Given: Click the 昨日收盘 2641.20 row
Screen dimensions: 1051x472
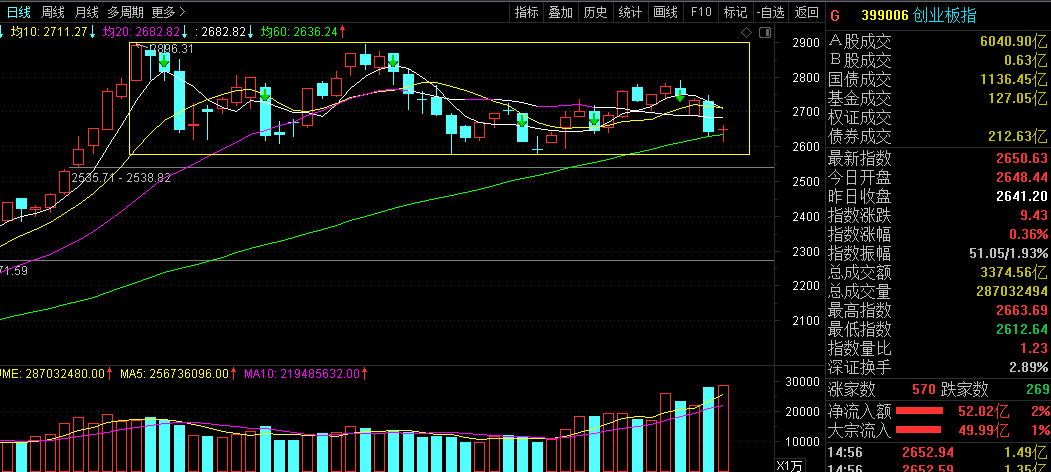Looking at the screenshot, I should (938, 196).
